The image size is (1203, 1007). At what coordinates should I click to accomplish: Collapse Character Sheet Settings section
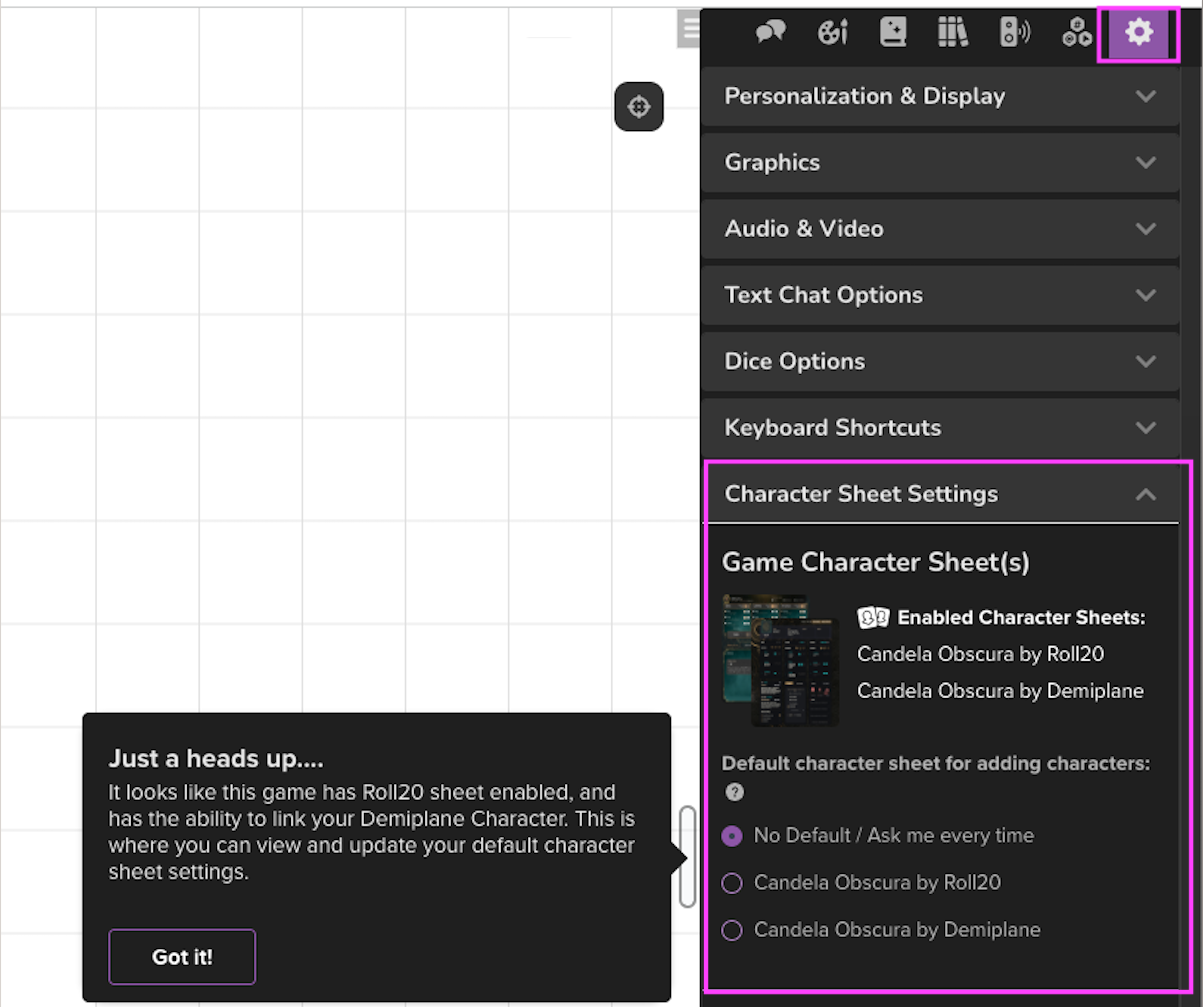(940, 494)
